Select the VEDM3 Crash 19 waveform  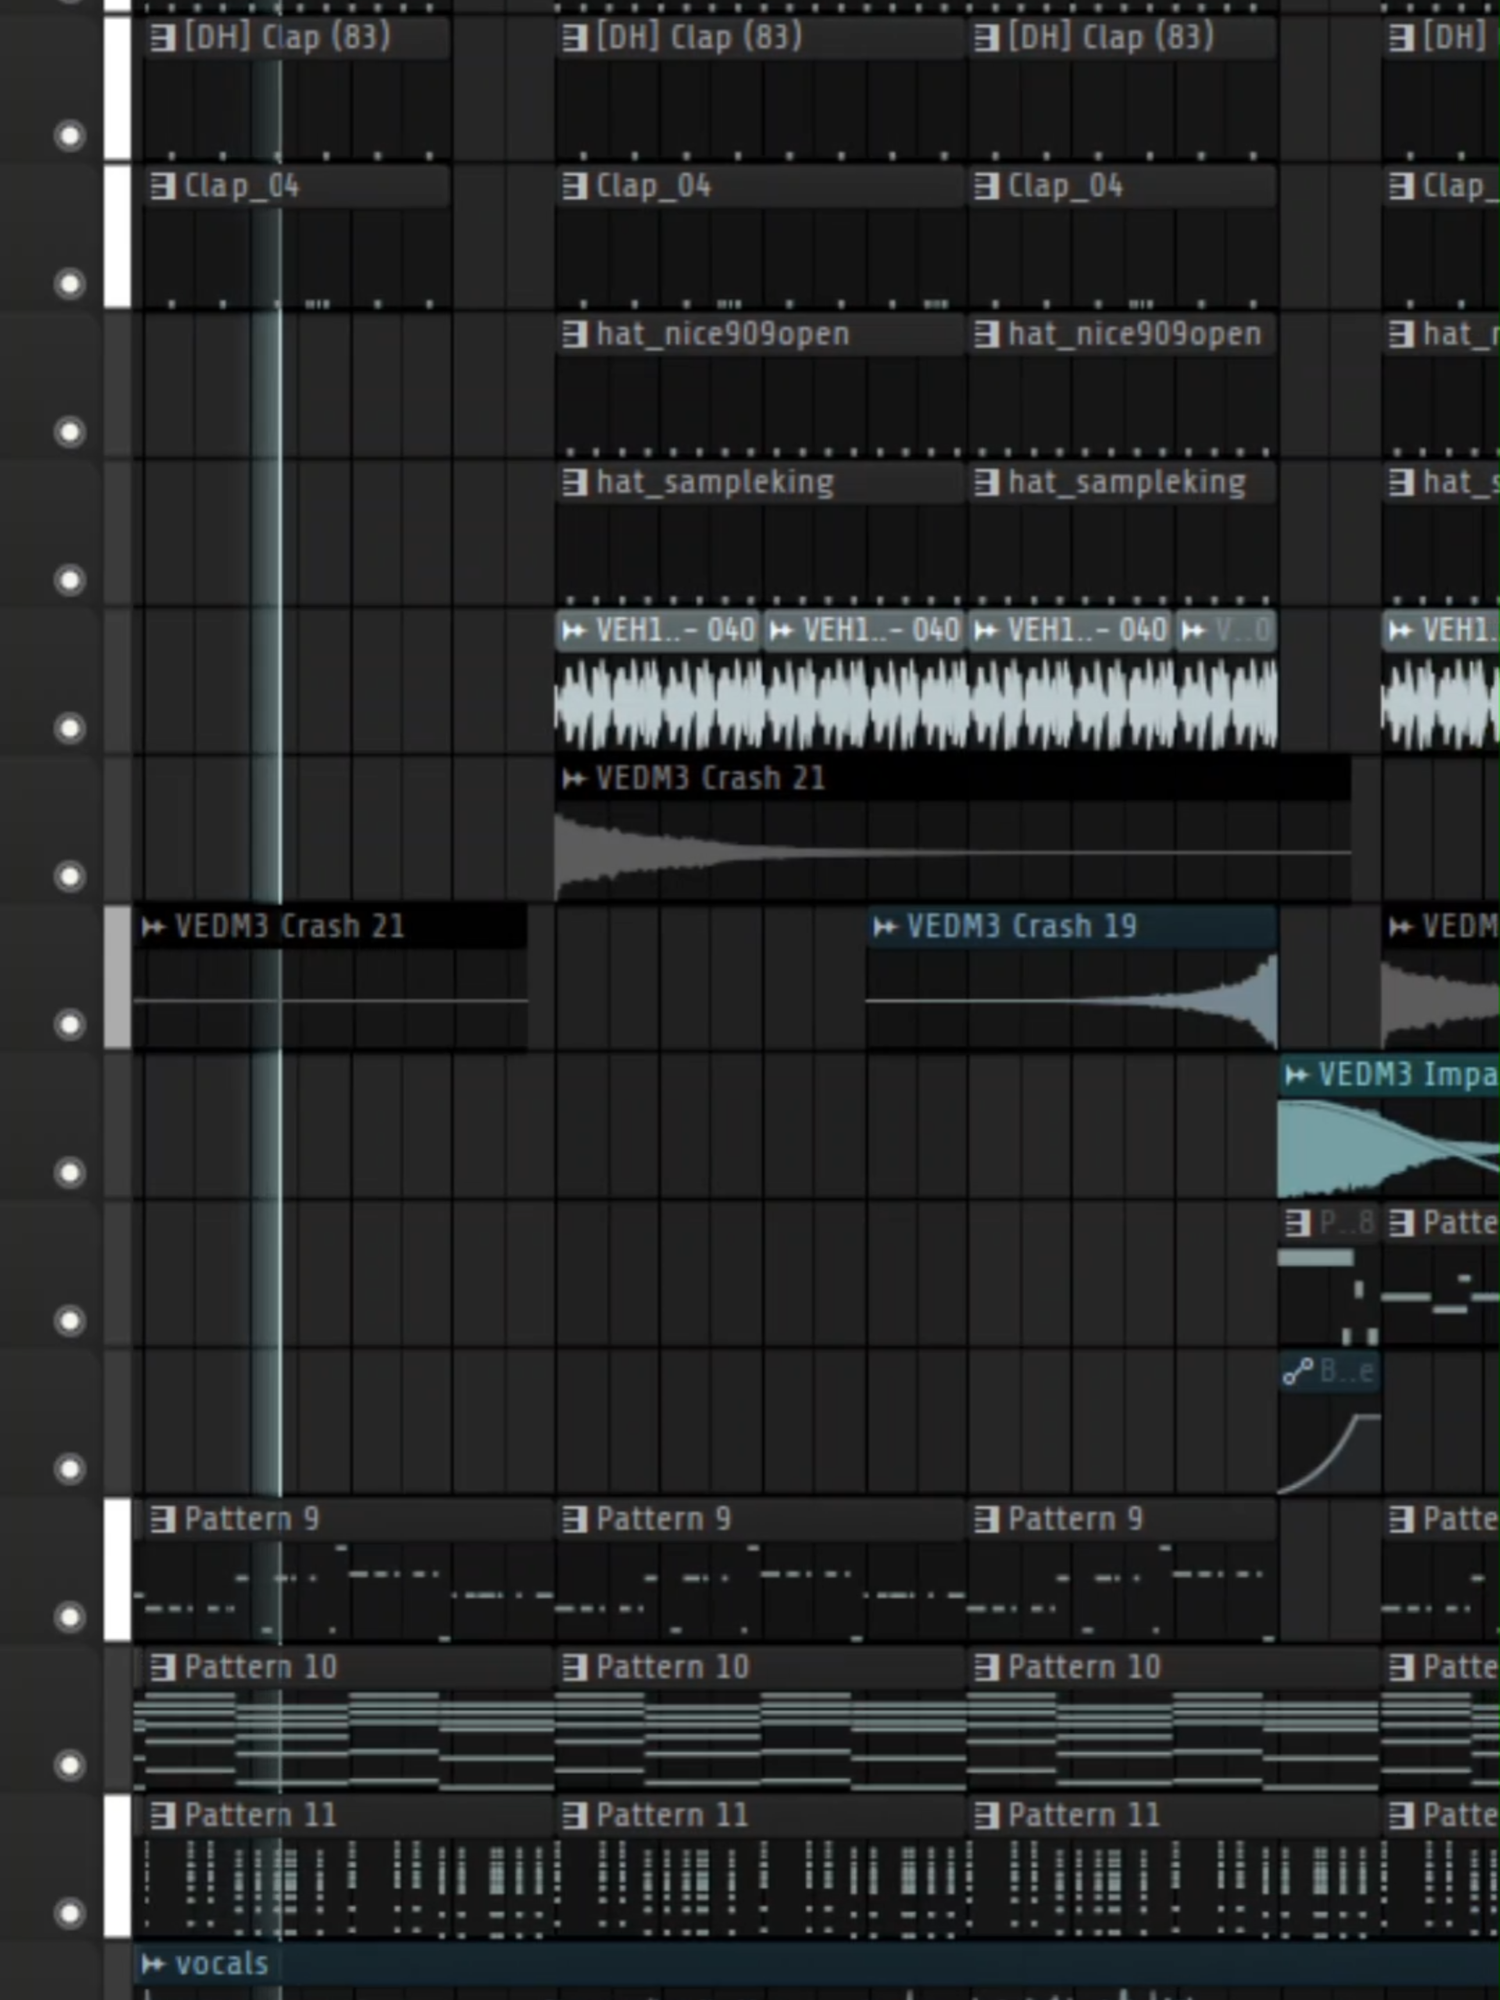pos(1072,999)
